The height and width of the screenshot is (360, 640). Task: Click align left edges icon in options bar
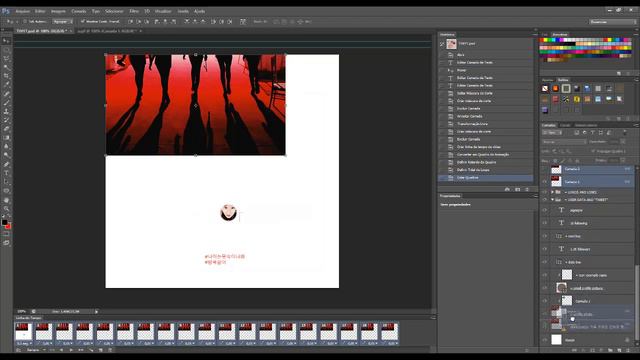point(156,21)
